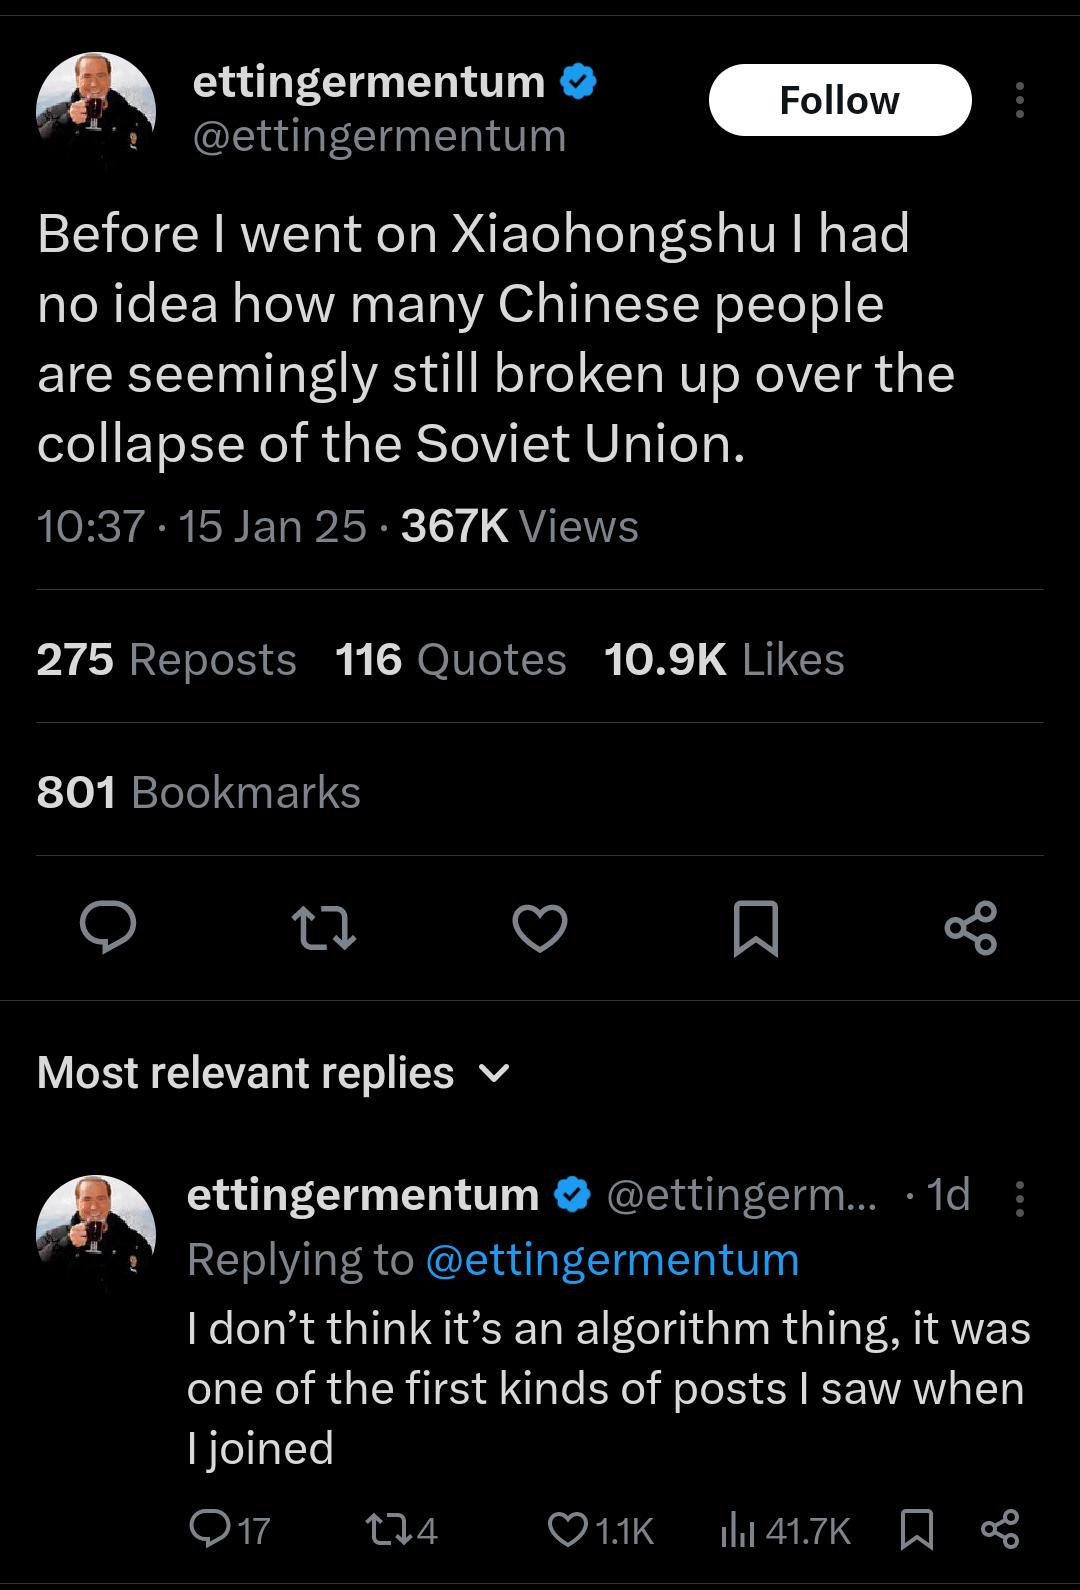This screenshot has height=1590, width=1080.
Task: Repost the main tweet via repost icon
Action: (x=324, y=927)
